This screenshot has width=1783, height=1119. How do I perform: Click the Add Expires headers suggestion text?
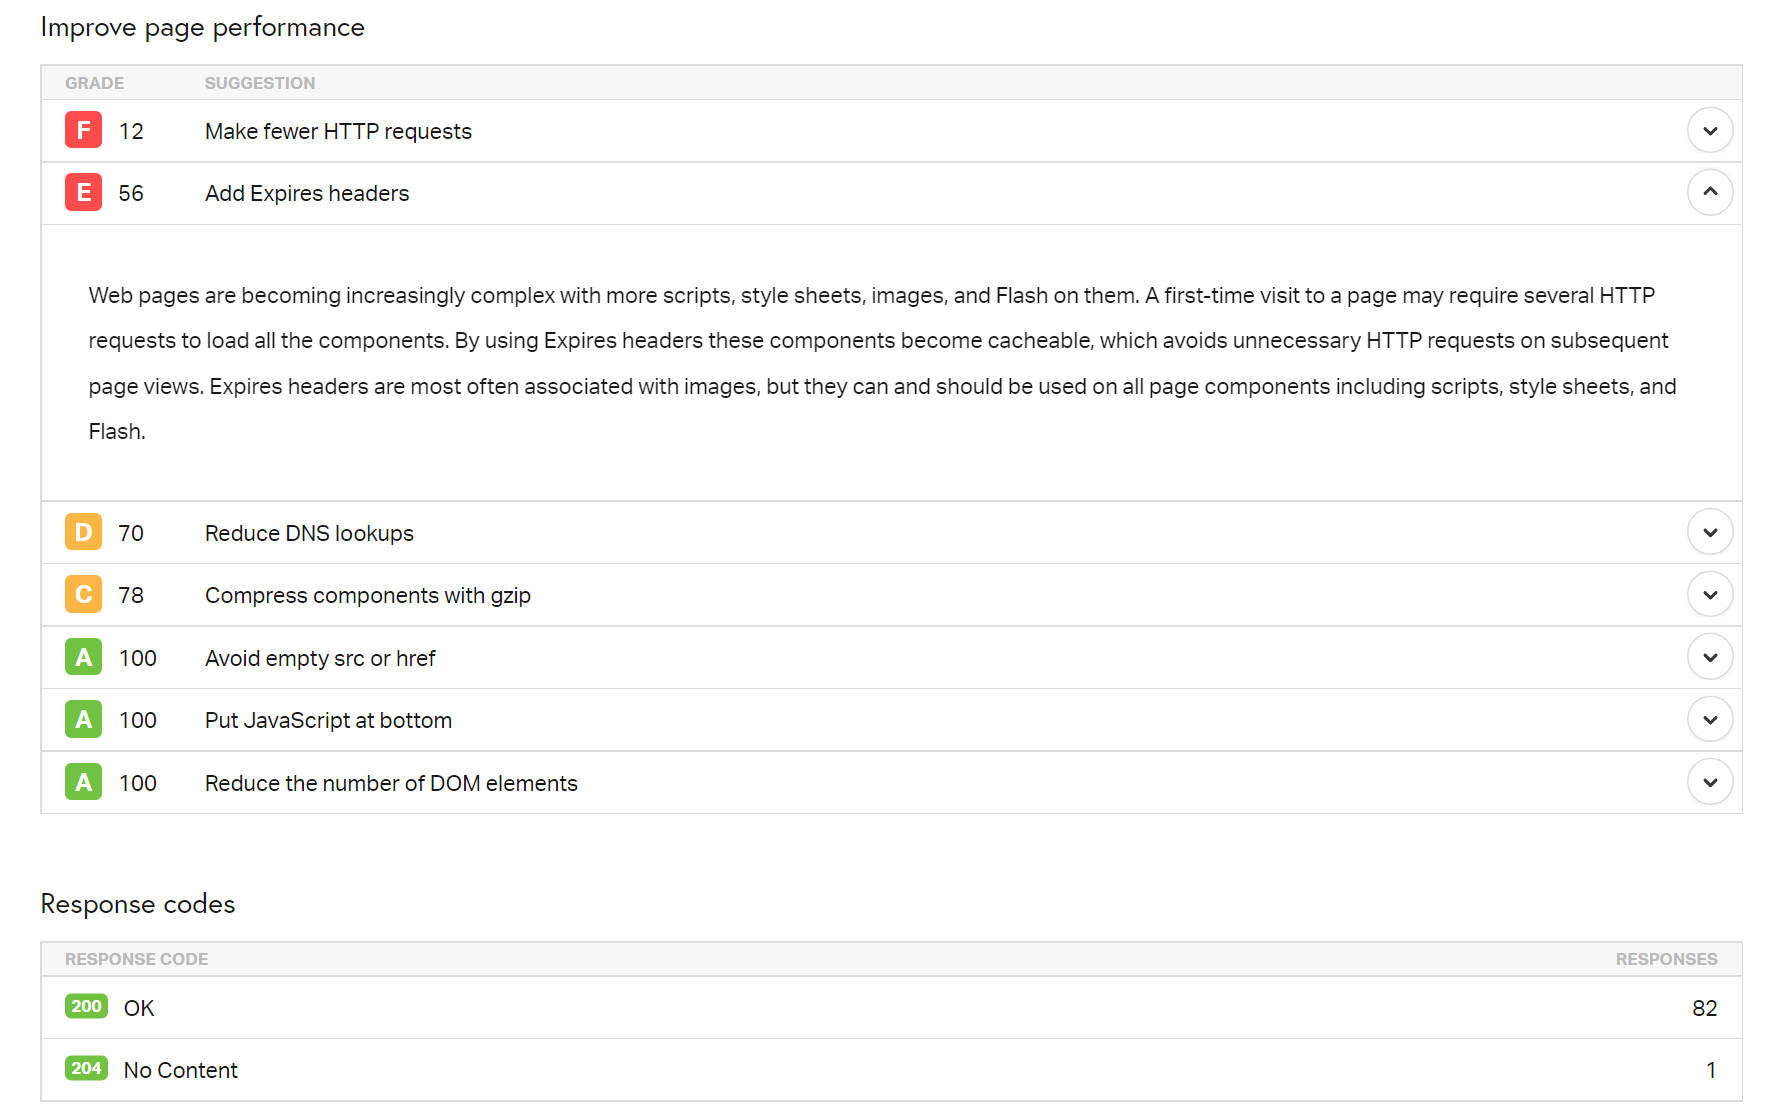[306, 193]
